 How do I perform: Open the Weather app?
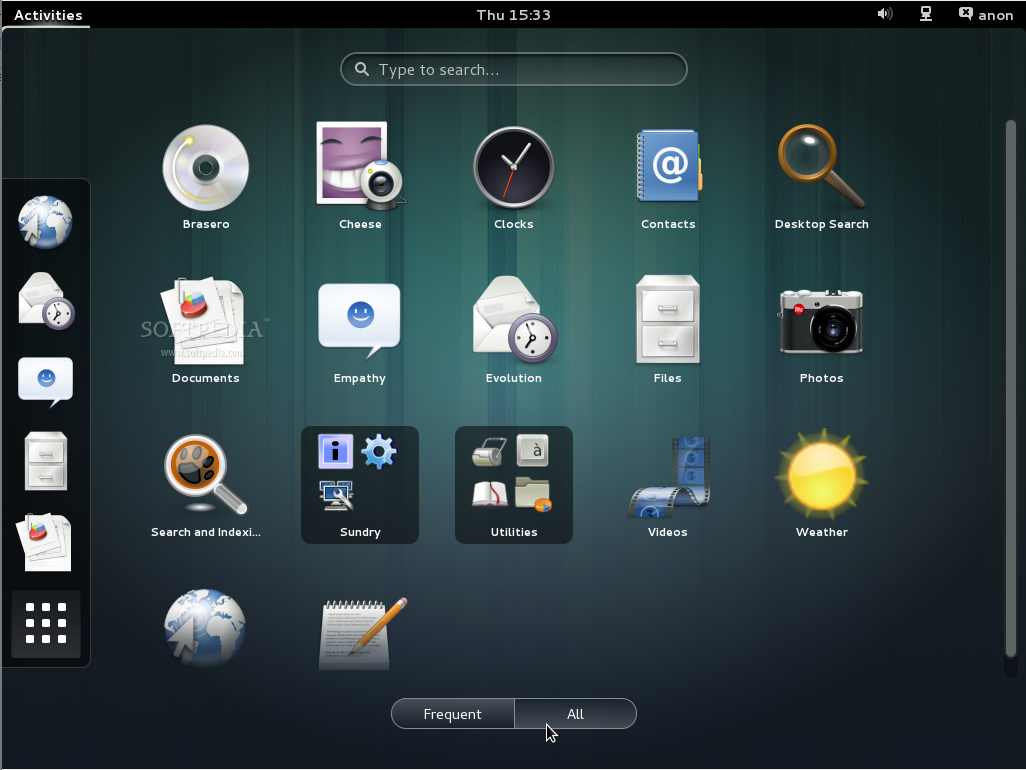(x=822, y=485)
